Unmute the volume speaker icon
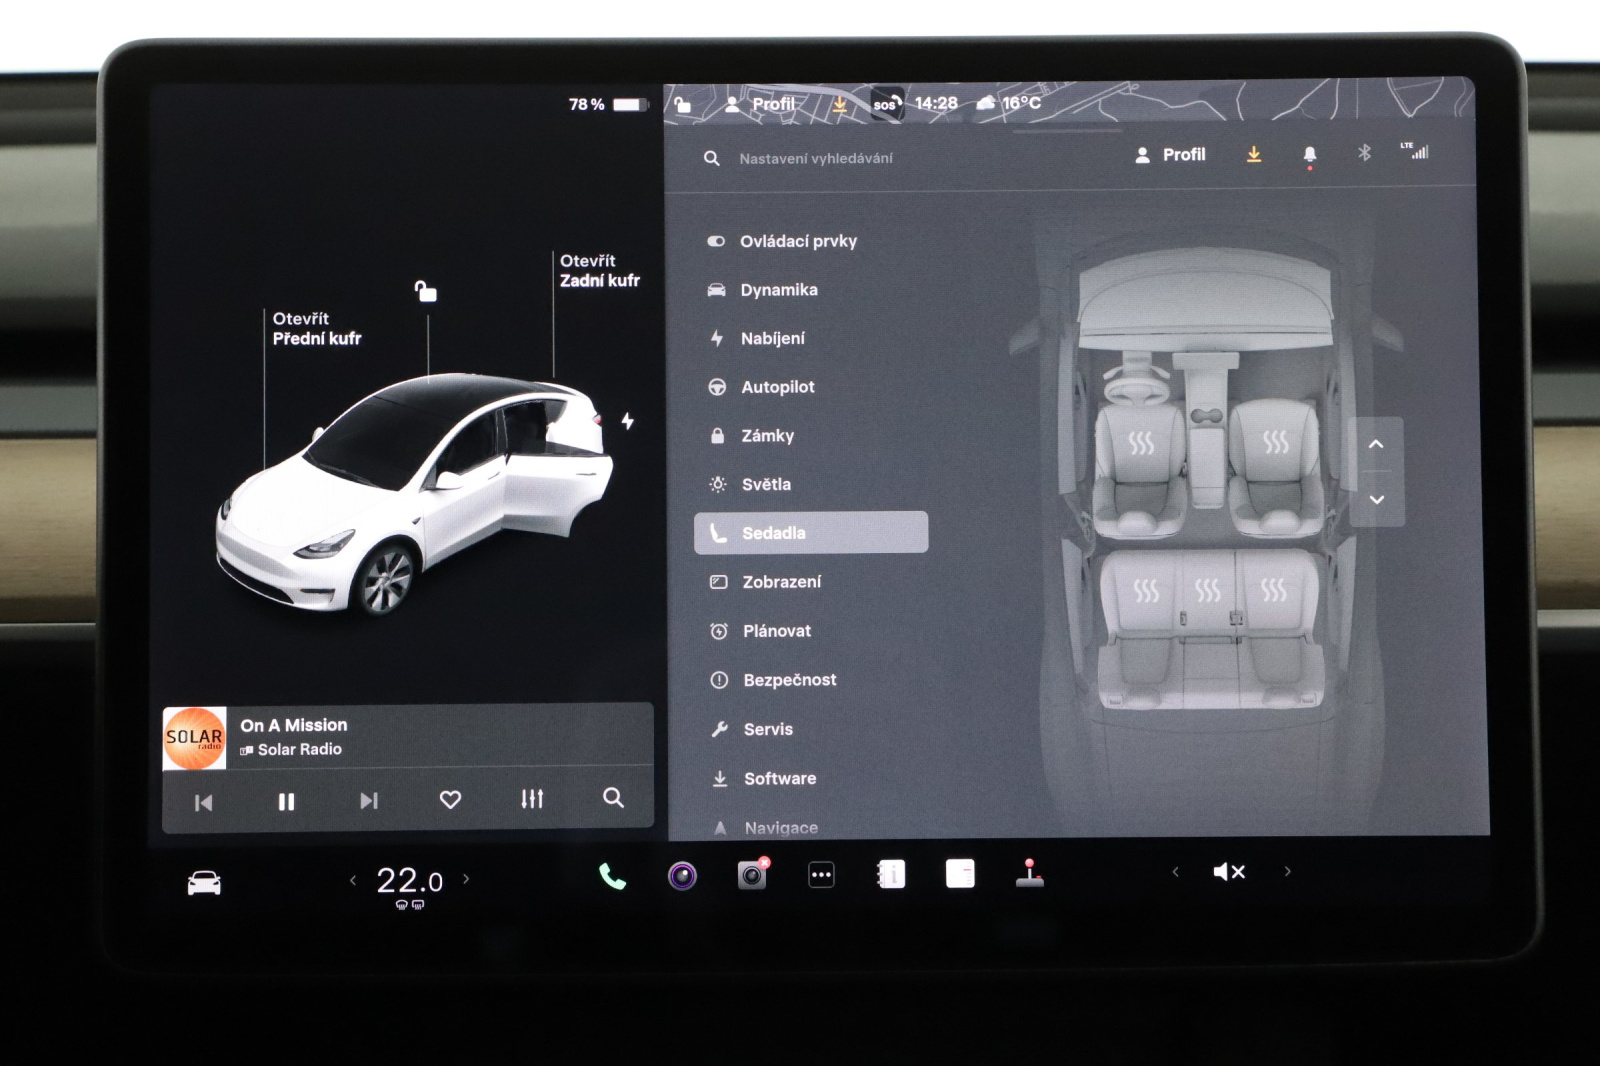The image size is (1600, 1066). click(x=1229, y=872)
